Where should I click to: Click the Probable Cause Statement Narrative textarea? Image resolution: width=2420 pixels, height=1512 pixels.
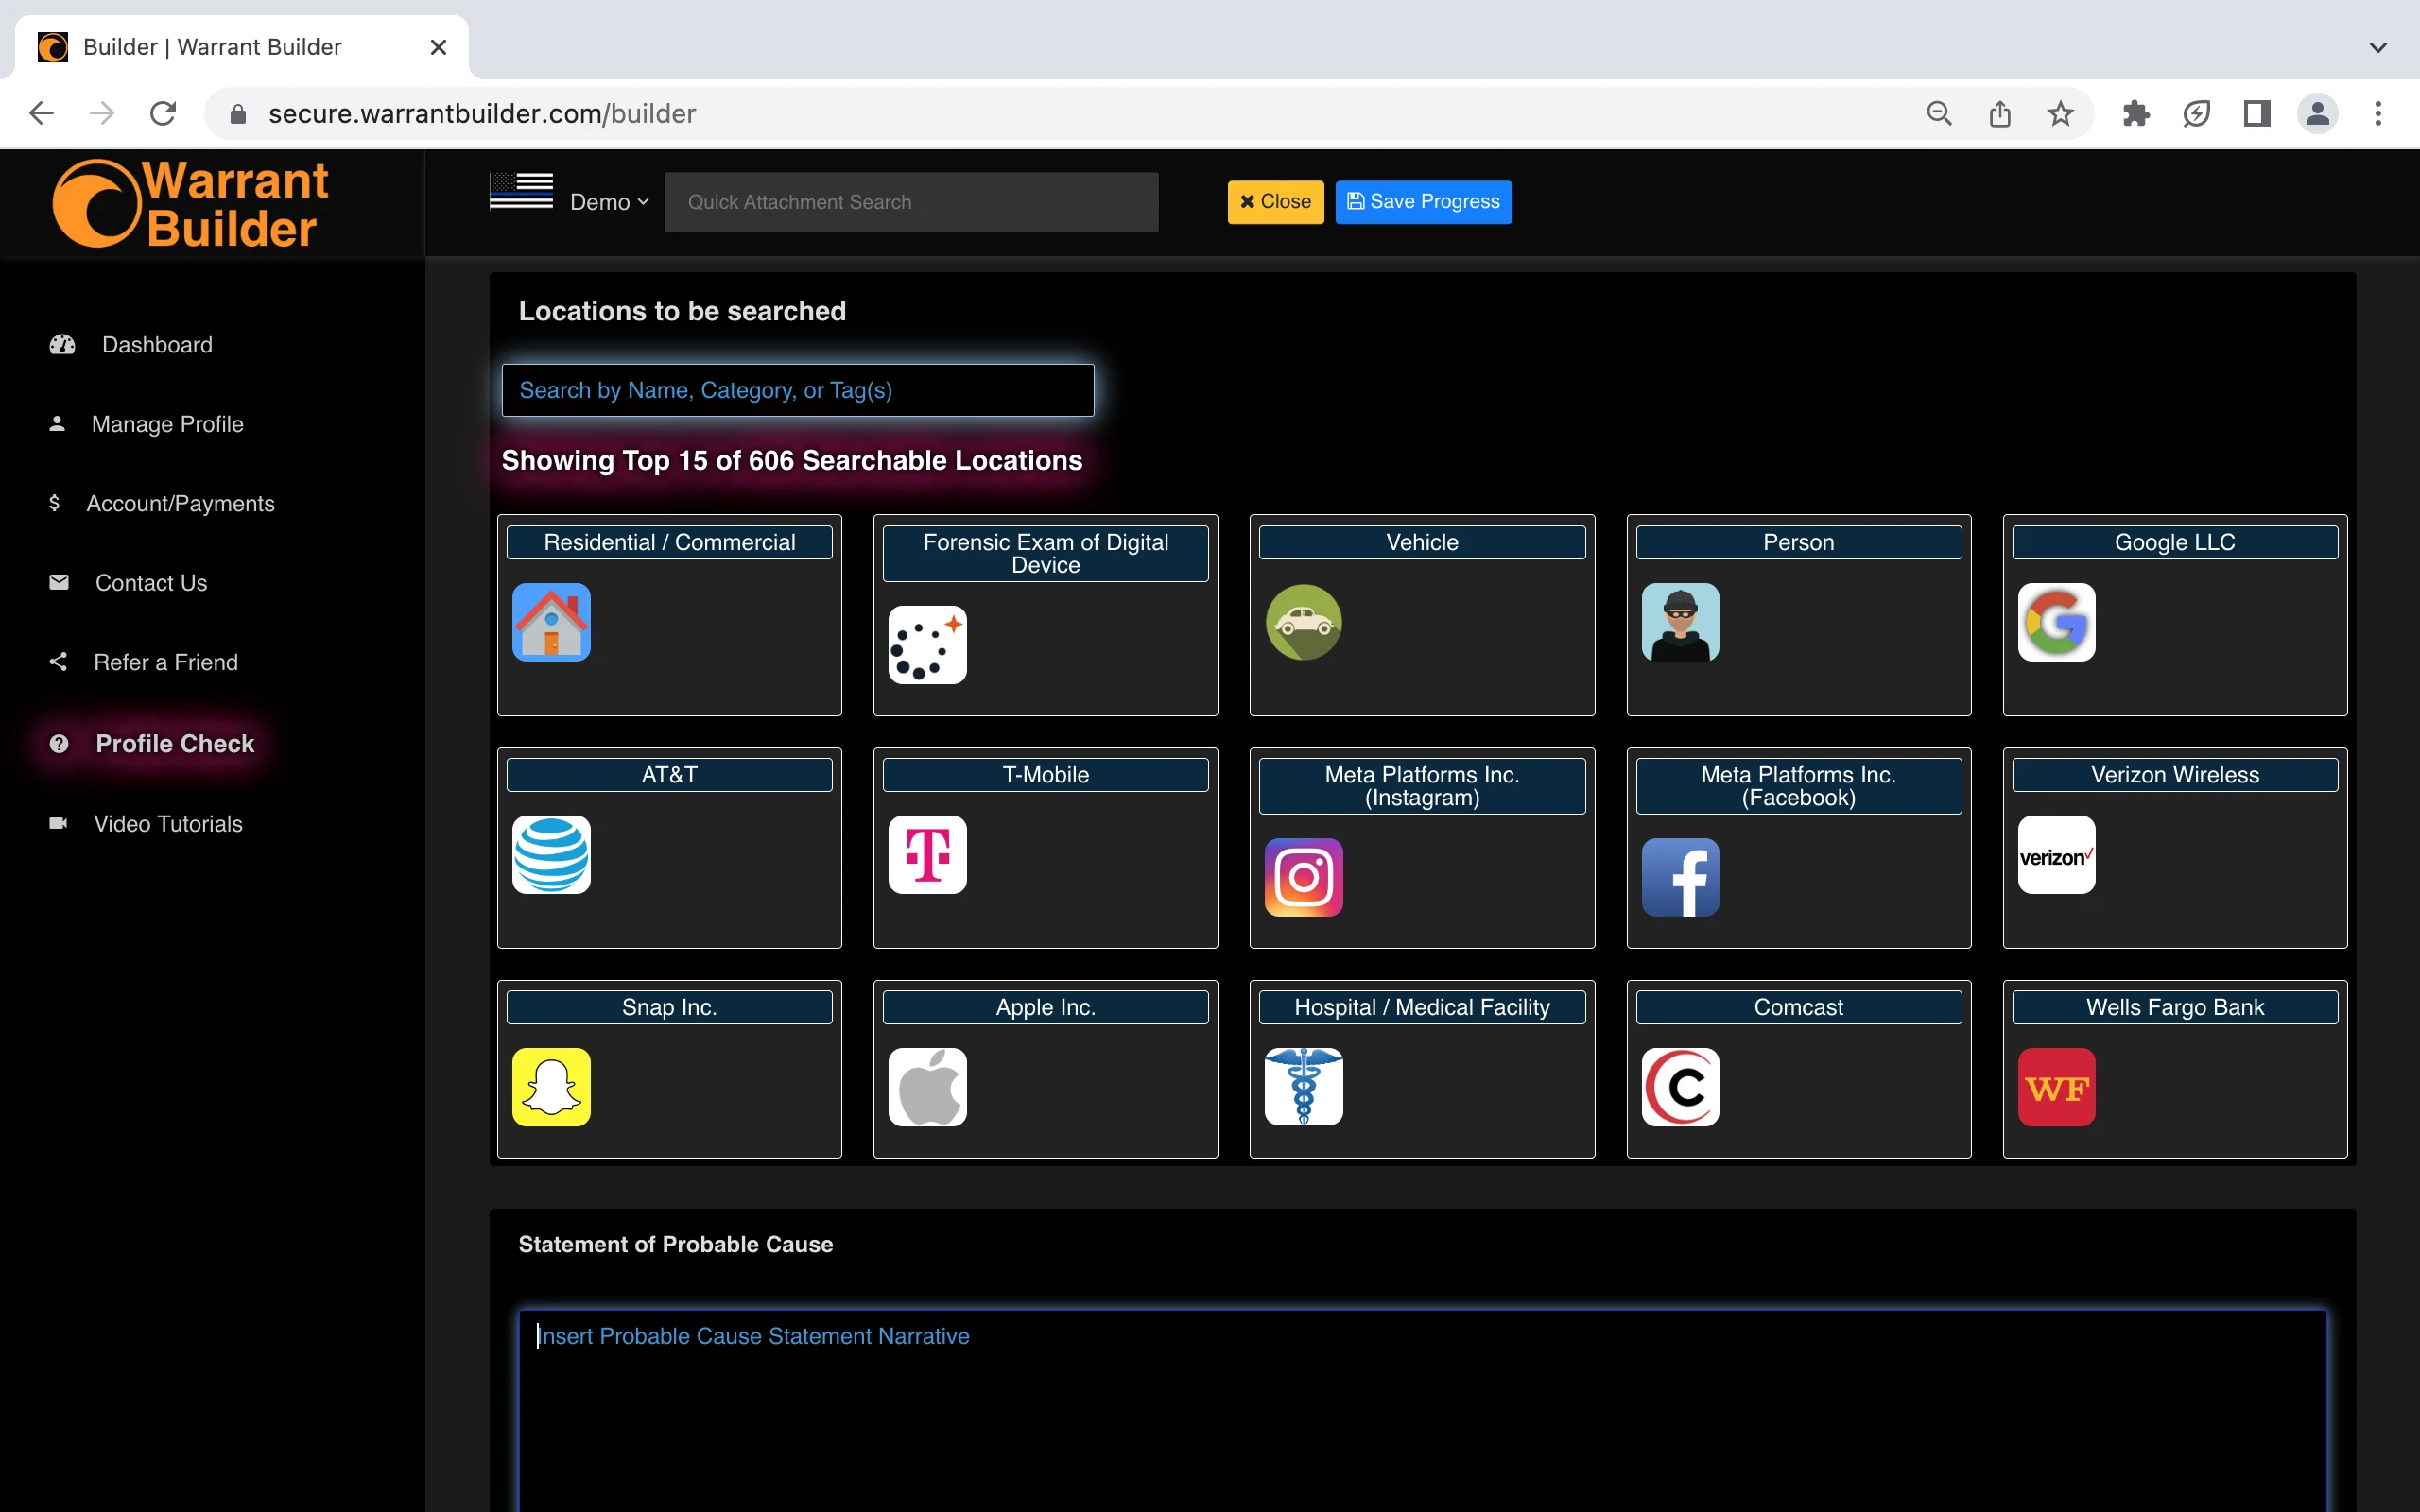[x=1422, y=1410]
